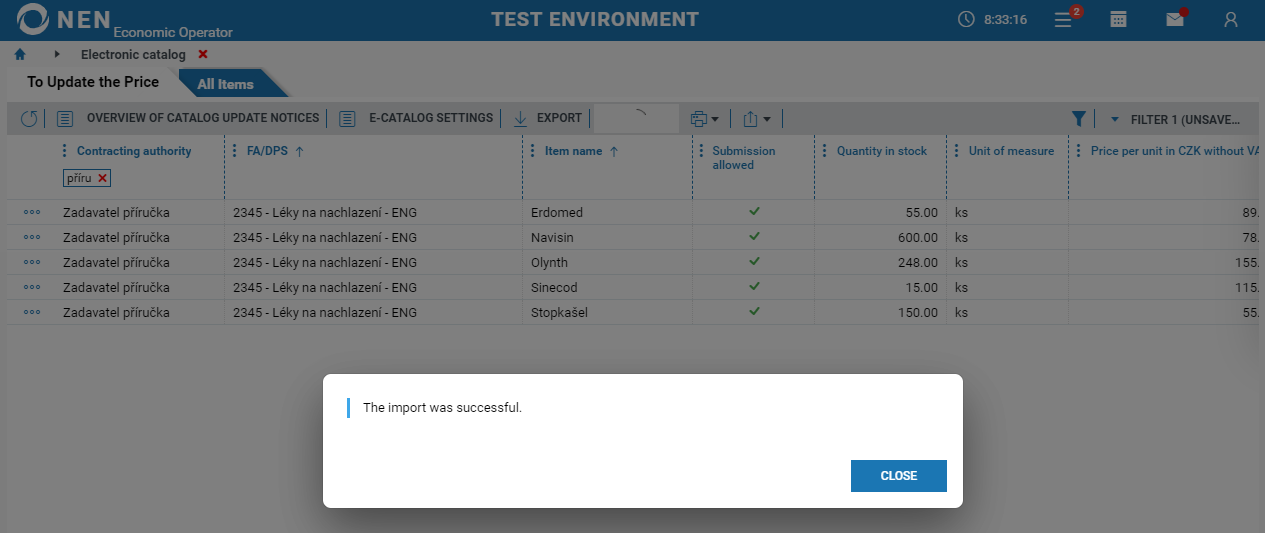Expand the Filter 1 (unsaved) dropdown
Screen dimensions: 1265x533
point(1115,120)
